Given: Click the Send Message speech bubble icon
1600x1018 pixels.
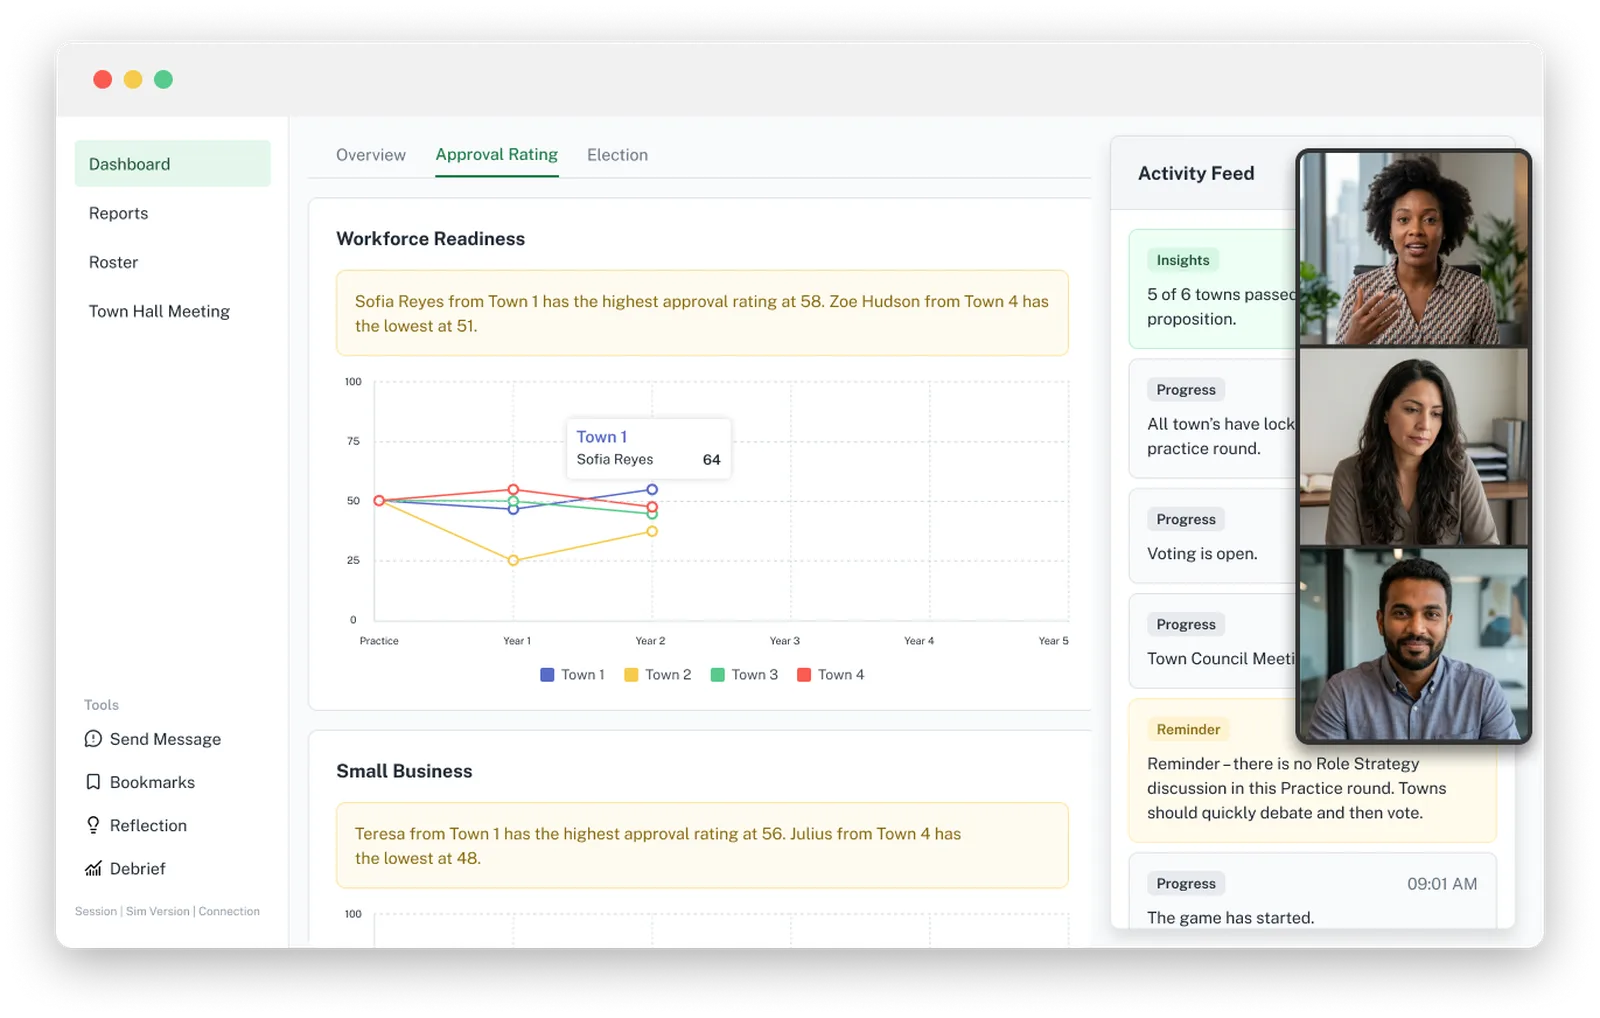Looking at the screenshot, I should [93, 739].
